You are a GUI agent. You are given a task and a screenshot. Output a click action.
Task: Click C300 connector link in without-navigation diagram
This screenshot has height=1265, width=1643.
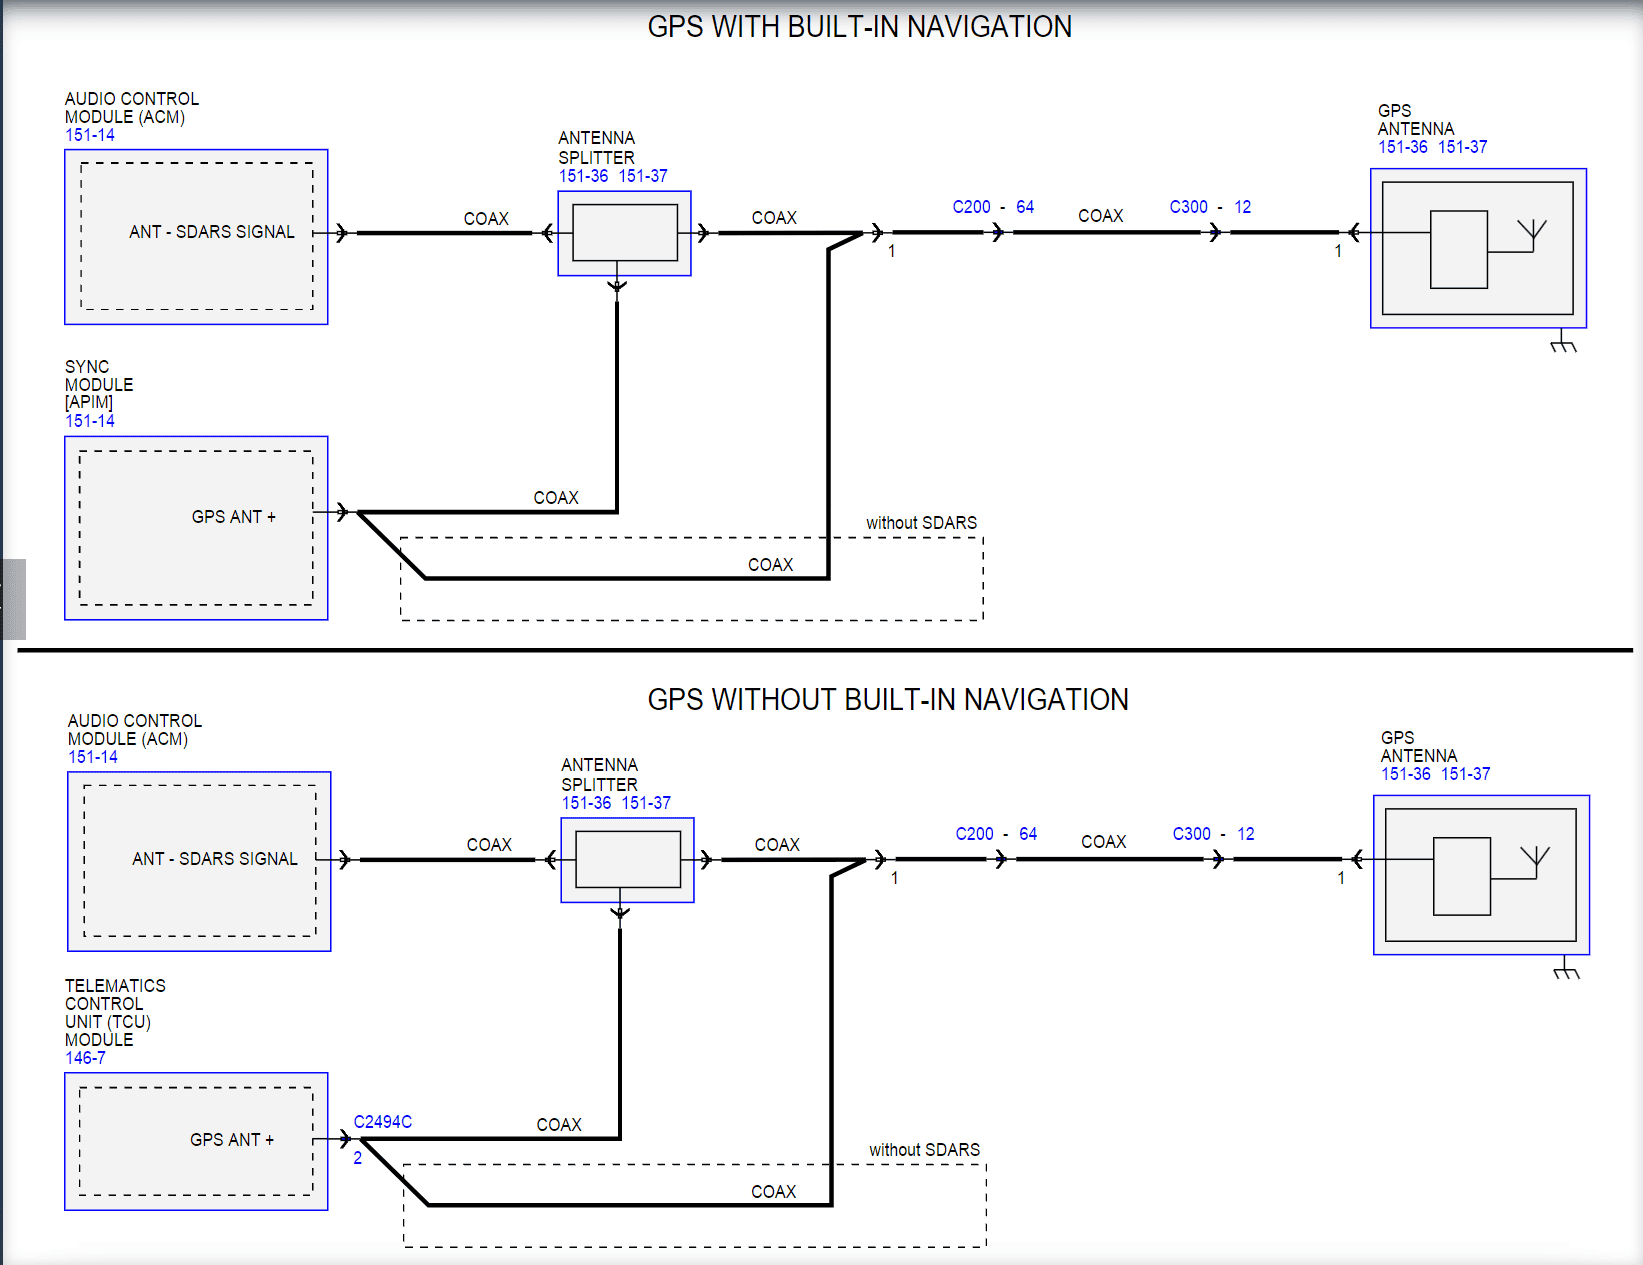click(1192, 834)
